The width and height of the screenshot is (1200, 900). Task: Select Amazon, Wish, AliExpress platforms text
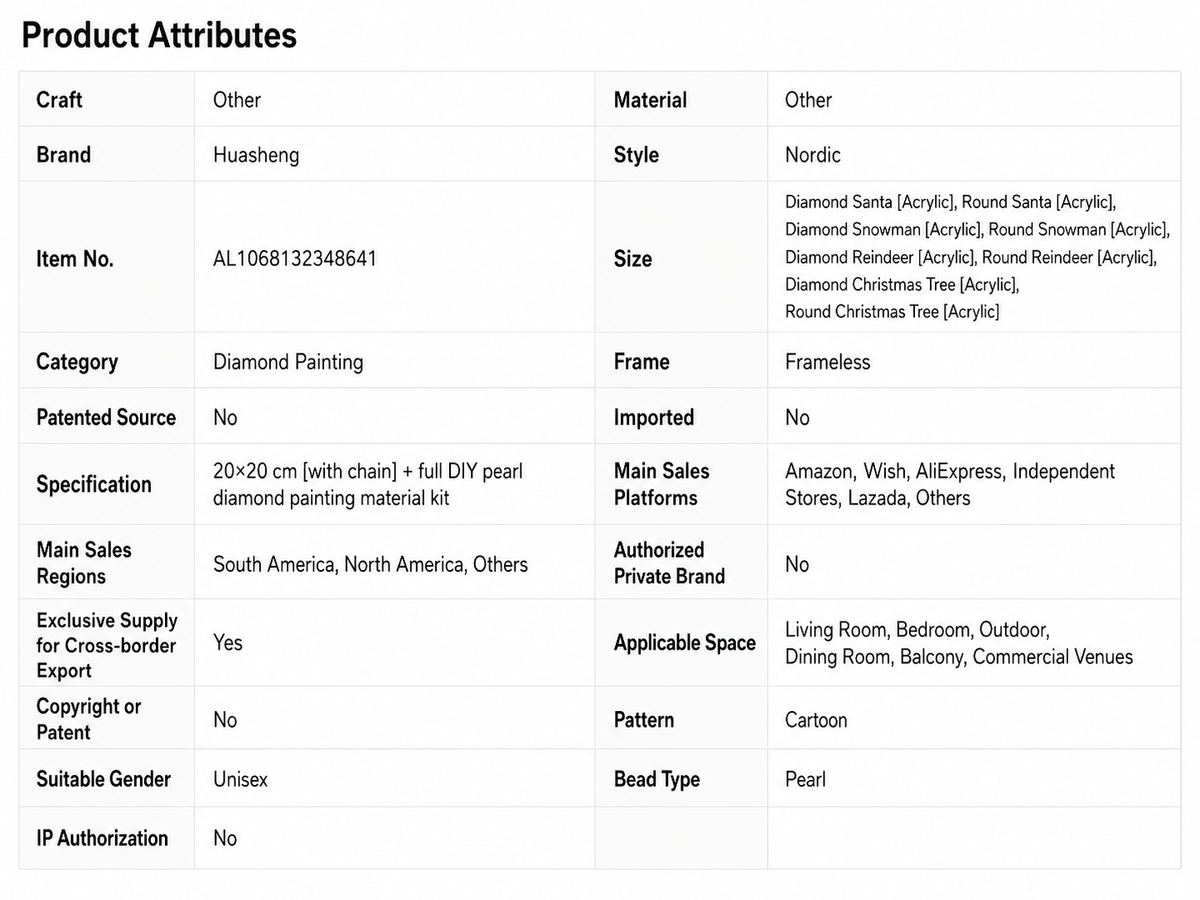click(x=950, y=484)
